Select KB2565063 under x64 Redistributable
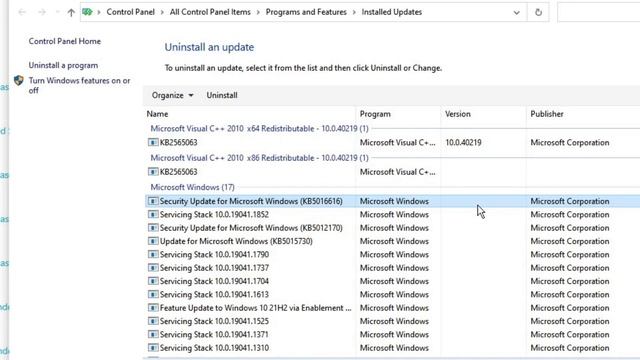Image resolution: width=640 pixels, height=360 pixels. coord(178,142)
